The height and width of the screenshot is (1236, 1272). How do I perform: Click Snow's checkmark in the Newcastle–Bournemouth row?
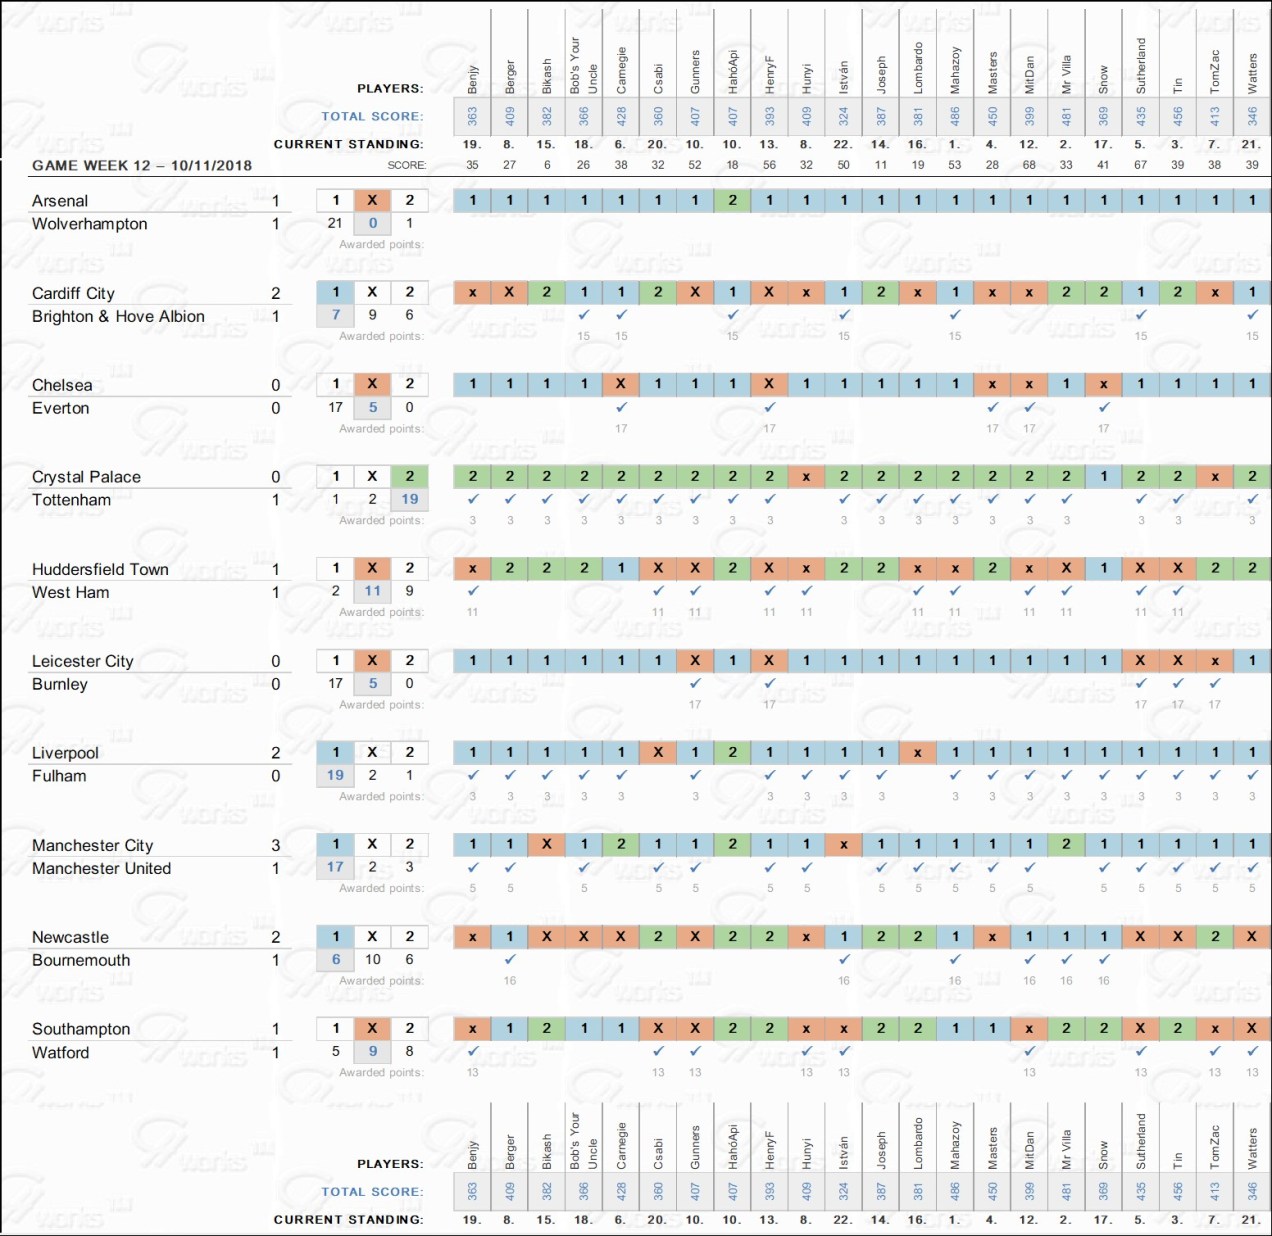pos(1103,959)
